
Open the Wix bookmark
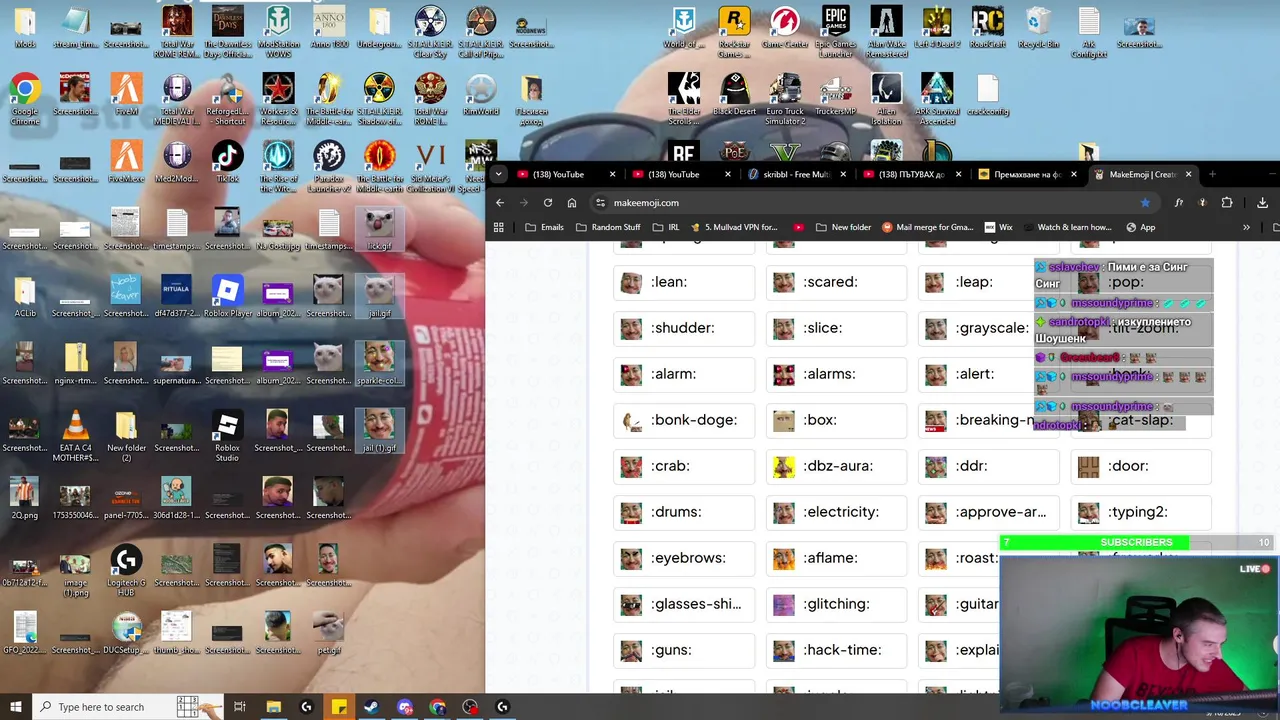click(999, 227)
